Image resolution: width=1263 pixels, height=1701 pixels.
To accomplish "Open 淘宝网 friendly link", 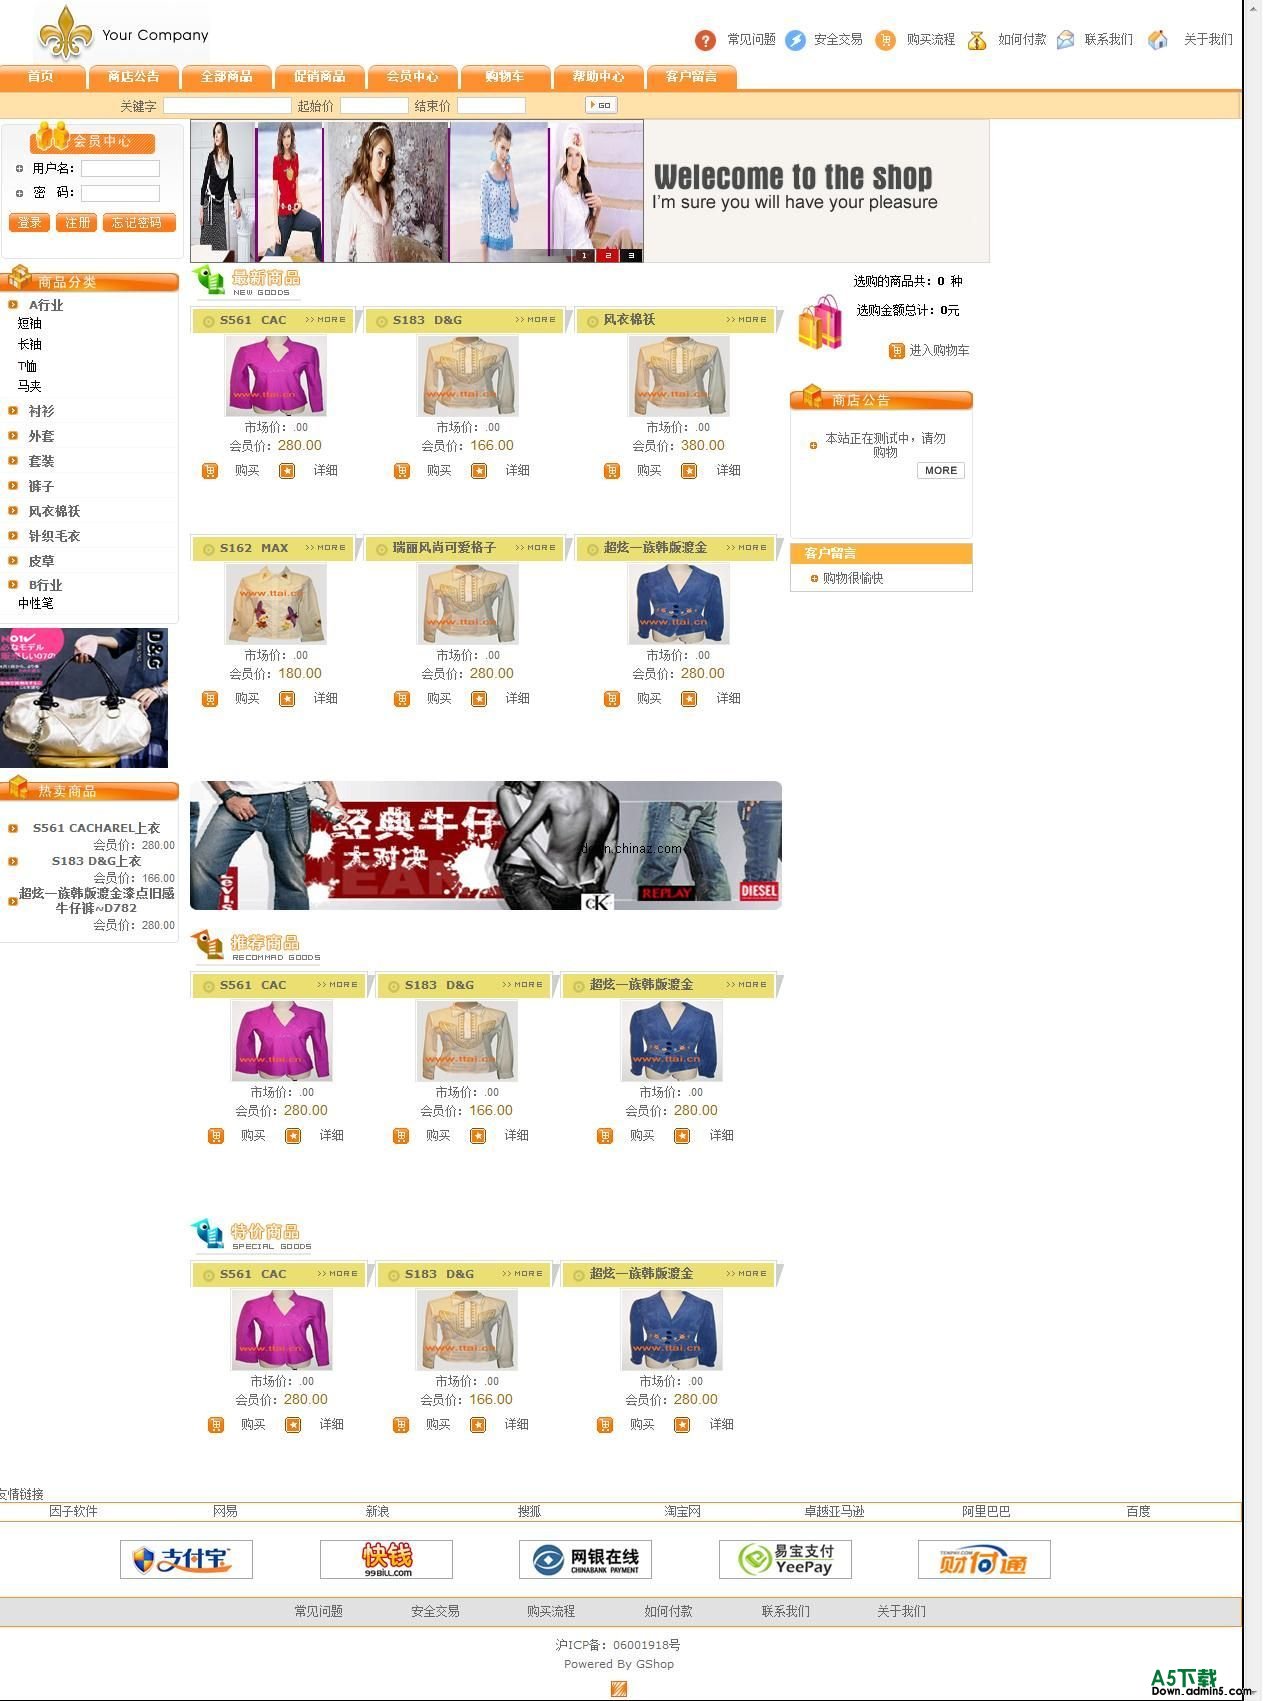I will pyautogui.click(x=683, y=1512).
